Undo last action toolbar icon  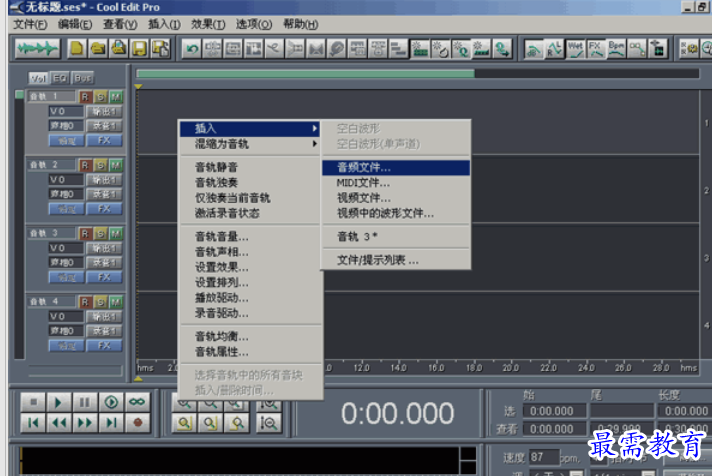pos(192,49)
